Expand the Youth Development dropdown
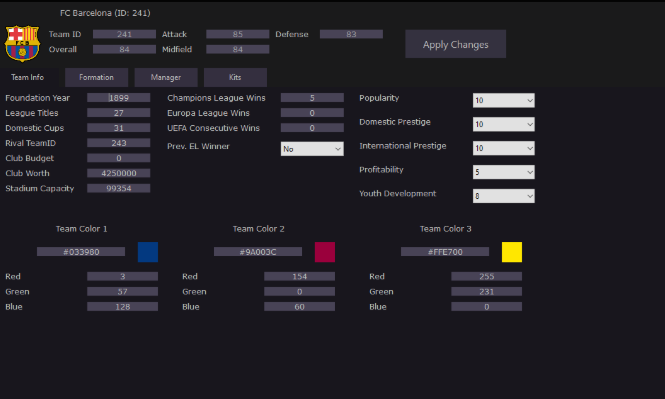Image resolution: width=665 pixels, height=399 pixels. tap(503, 196)
